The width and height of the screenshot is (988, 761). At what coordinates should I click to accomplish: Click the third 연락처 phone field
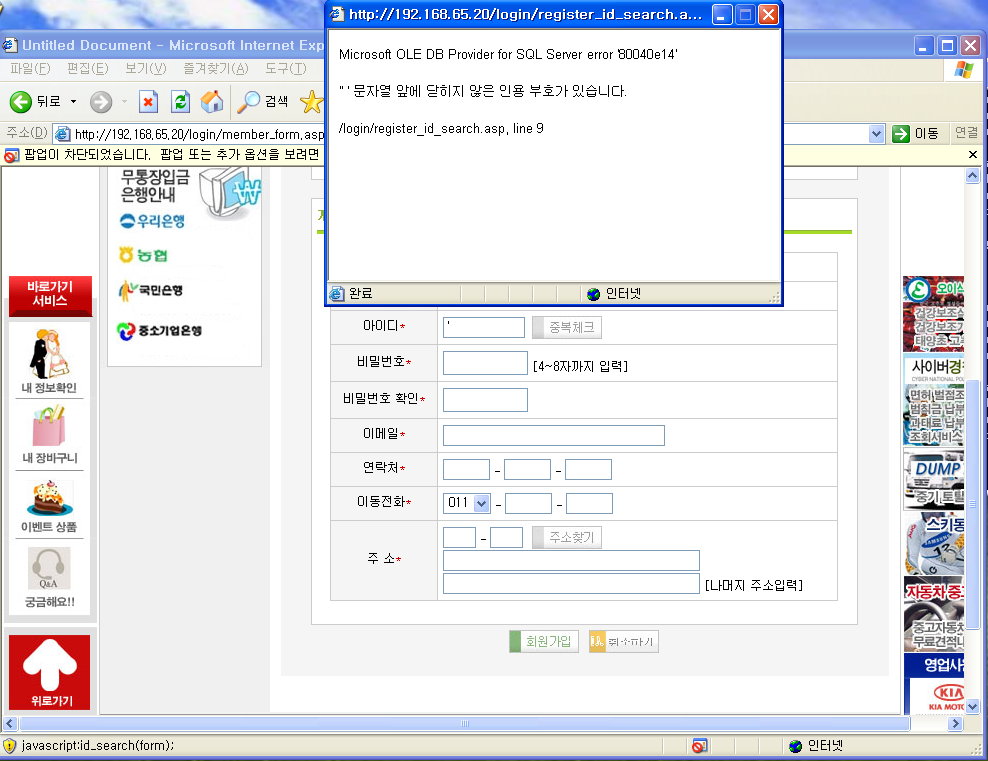589,469
